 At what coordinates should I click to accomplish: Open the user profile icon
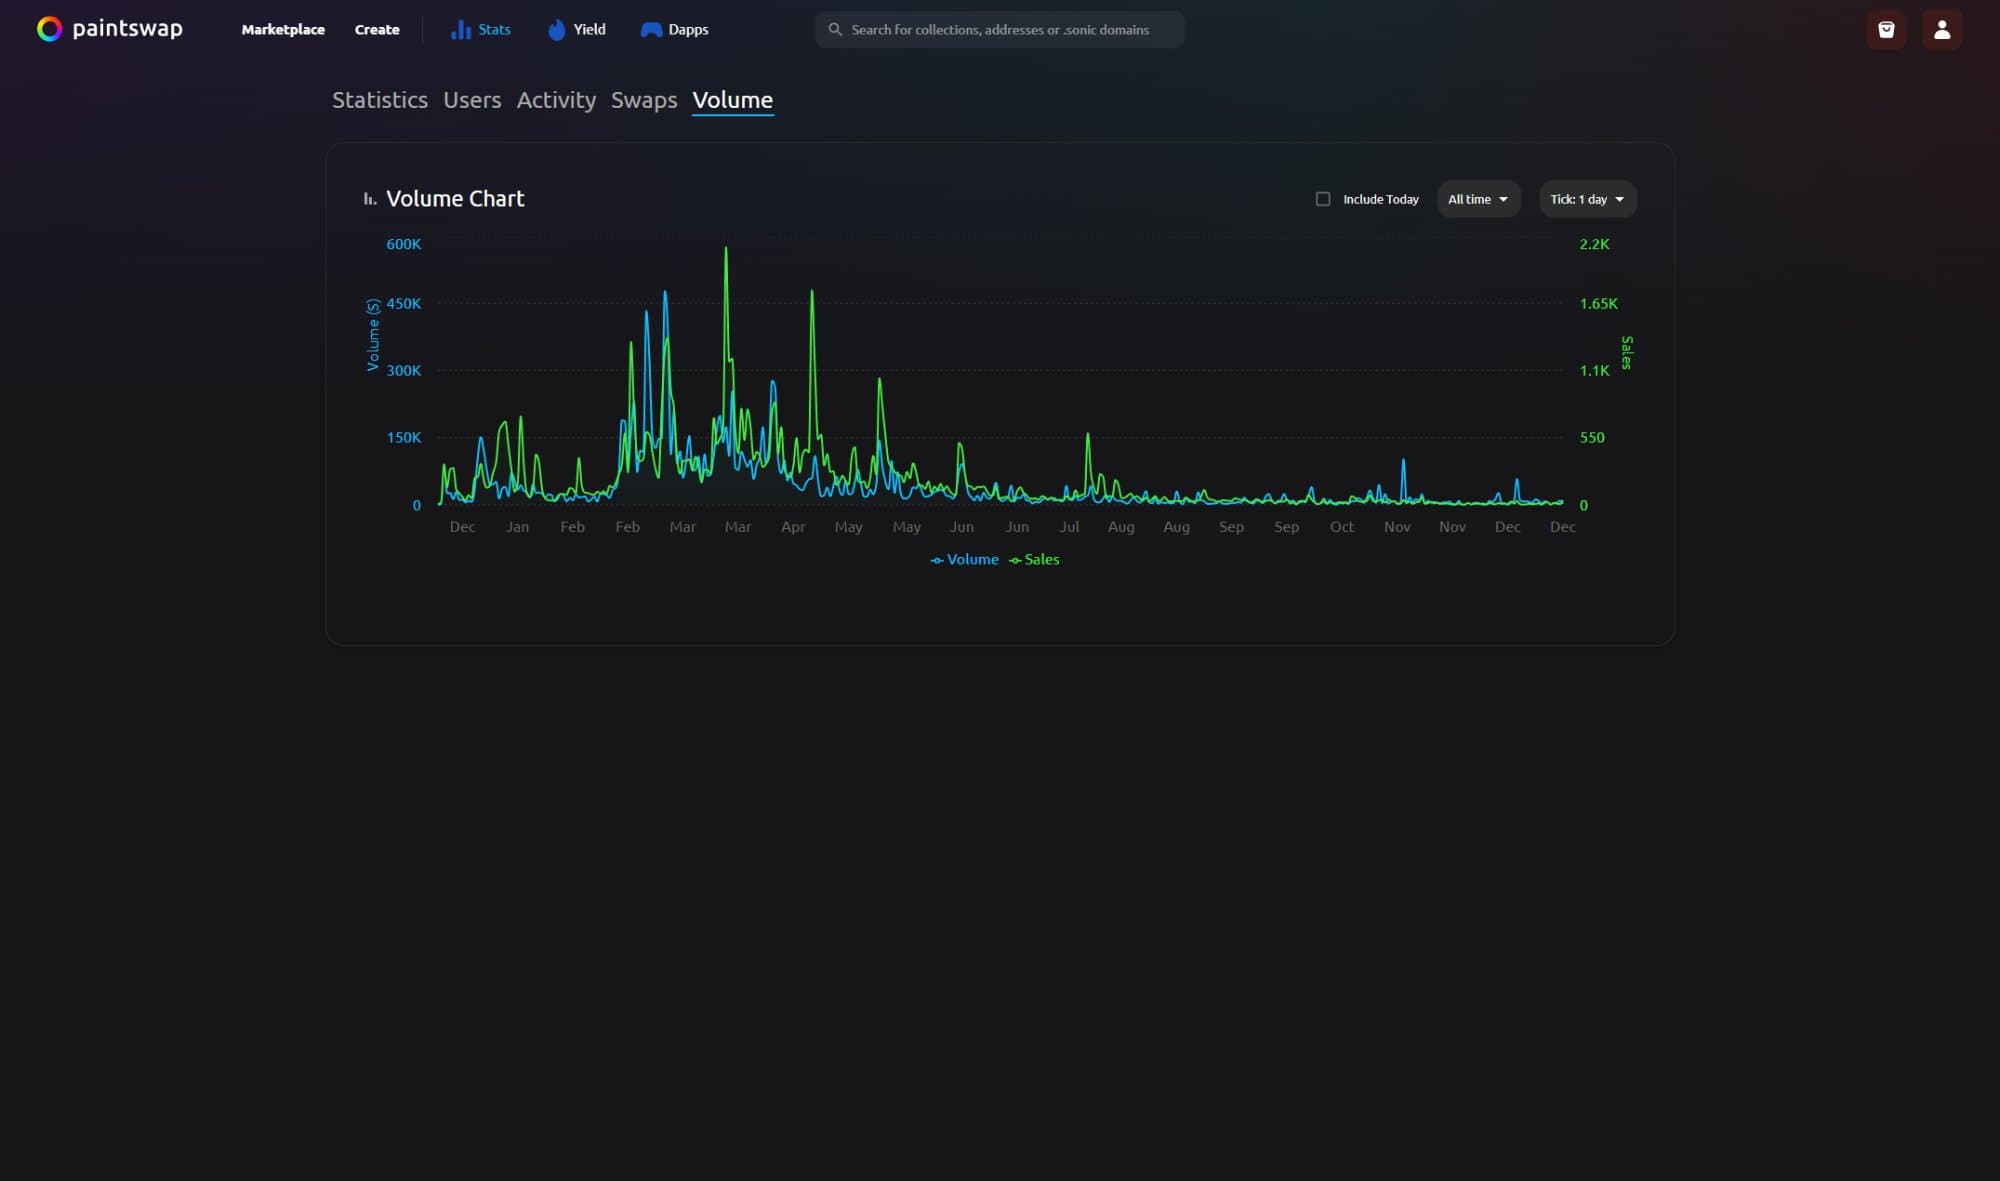(x=1941, y=29)
